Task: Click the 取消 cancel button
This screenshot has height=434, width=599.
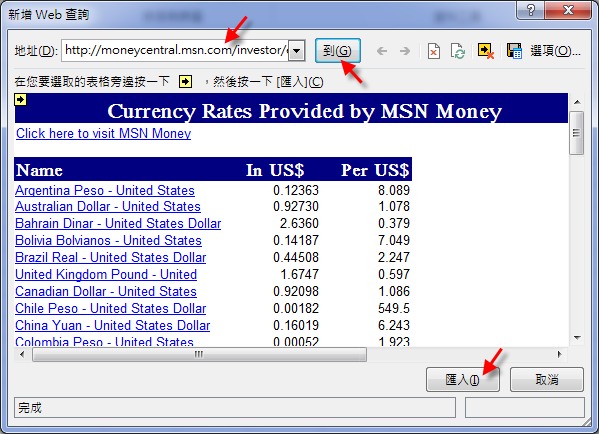Action: click(547, 379)
